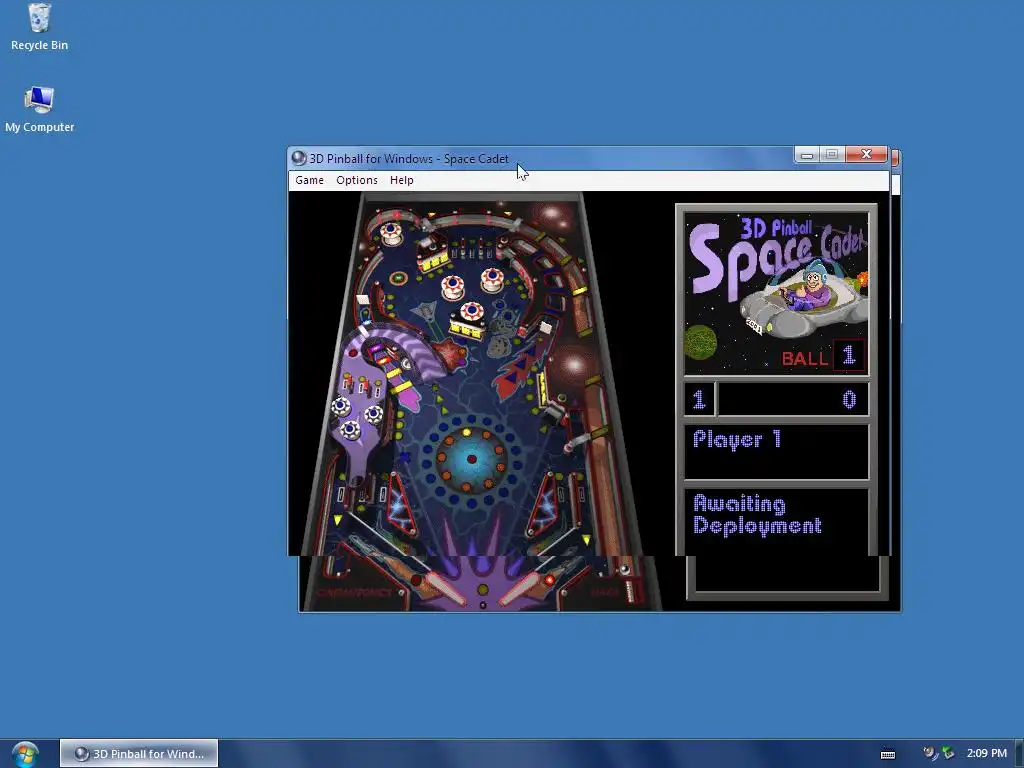Close the 3D Pinball window

click(867, 154)
